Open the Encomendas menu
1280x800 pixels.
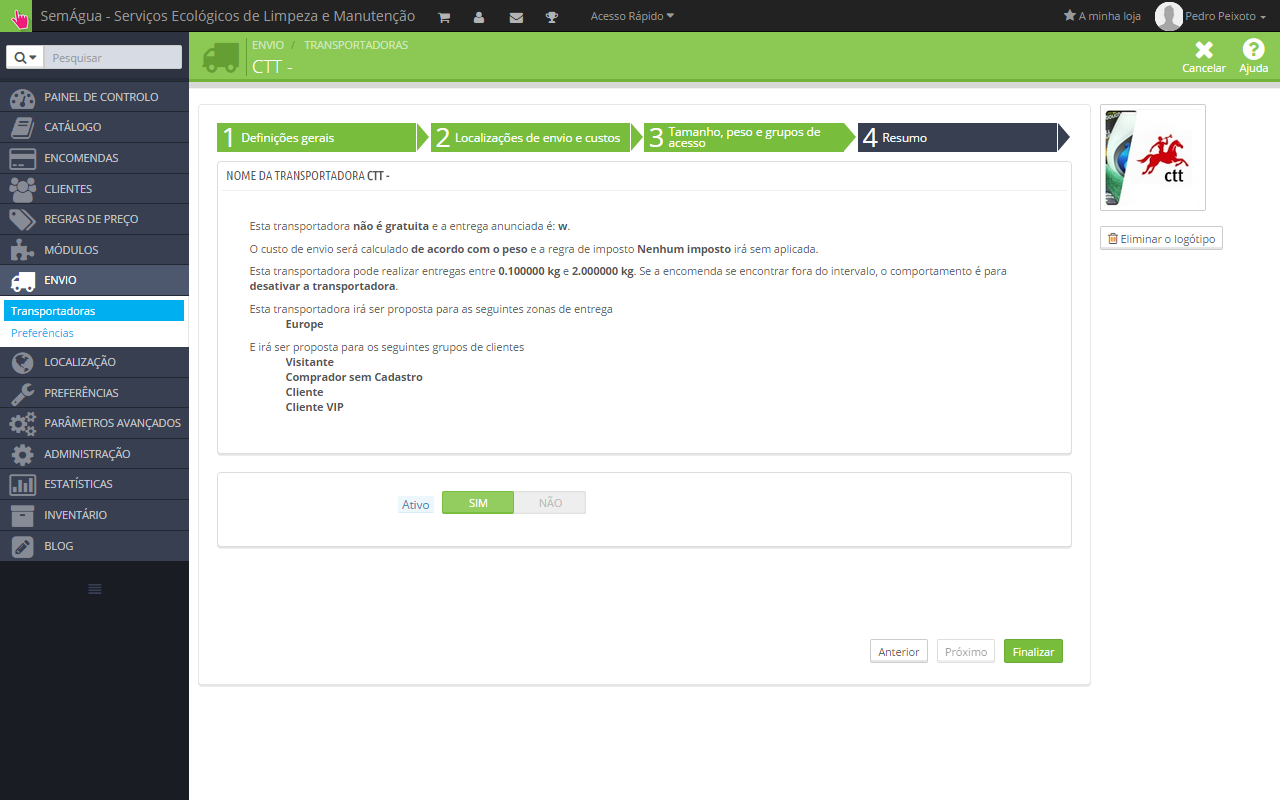[94, 158]
